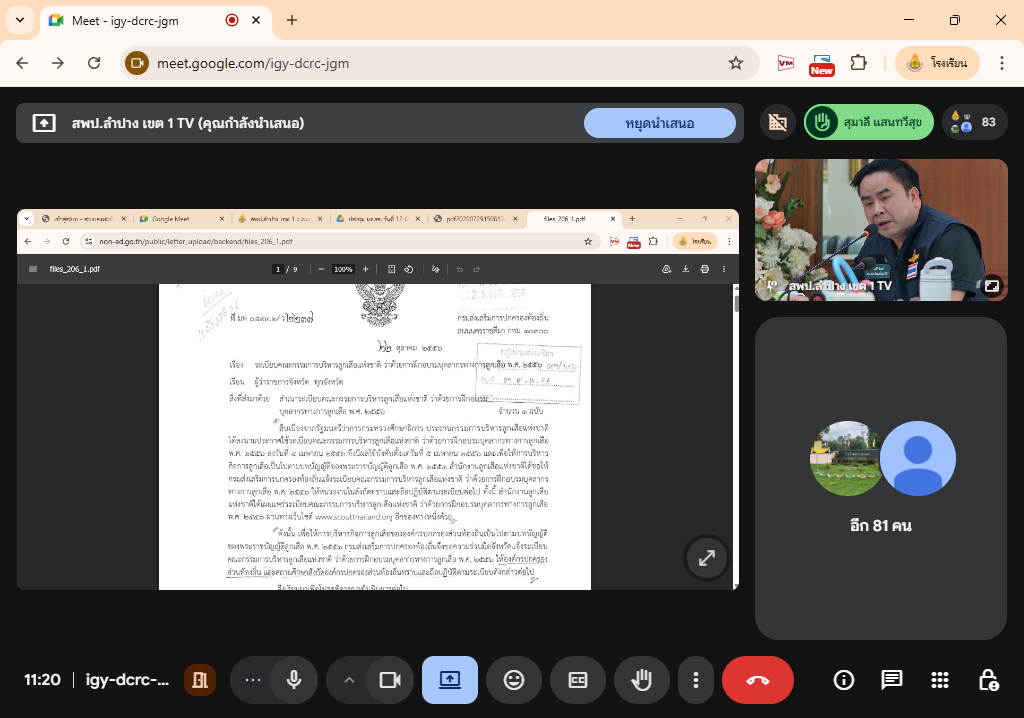The height and width of the screenshot is (718, 1024).
Task: Toggle closed captions in the call
Action: (x=578, y=680)
